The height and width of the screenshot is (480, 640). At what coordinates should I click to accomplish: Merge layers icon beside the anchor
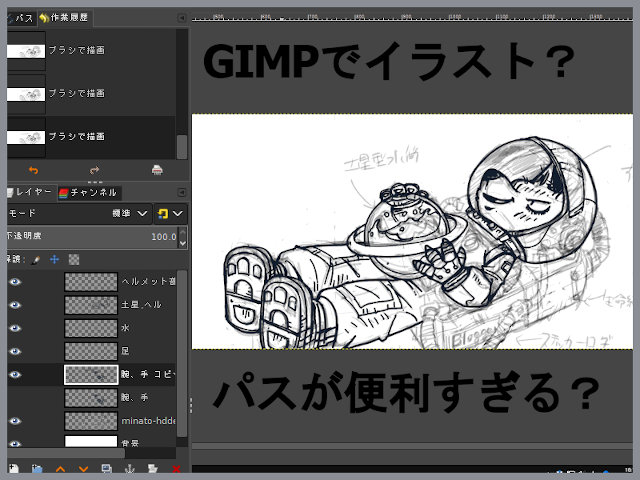pos(153,469)
